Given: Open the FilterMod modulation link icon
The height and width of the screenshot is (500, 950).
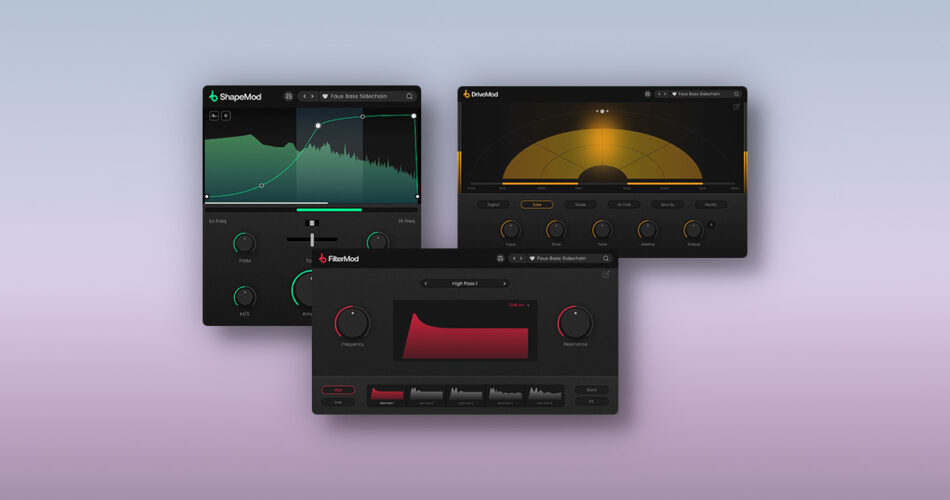Looking at the screenshot, I should pos(606,274).
